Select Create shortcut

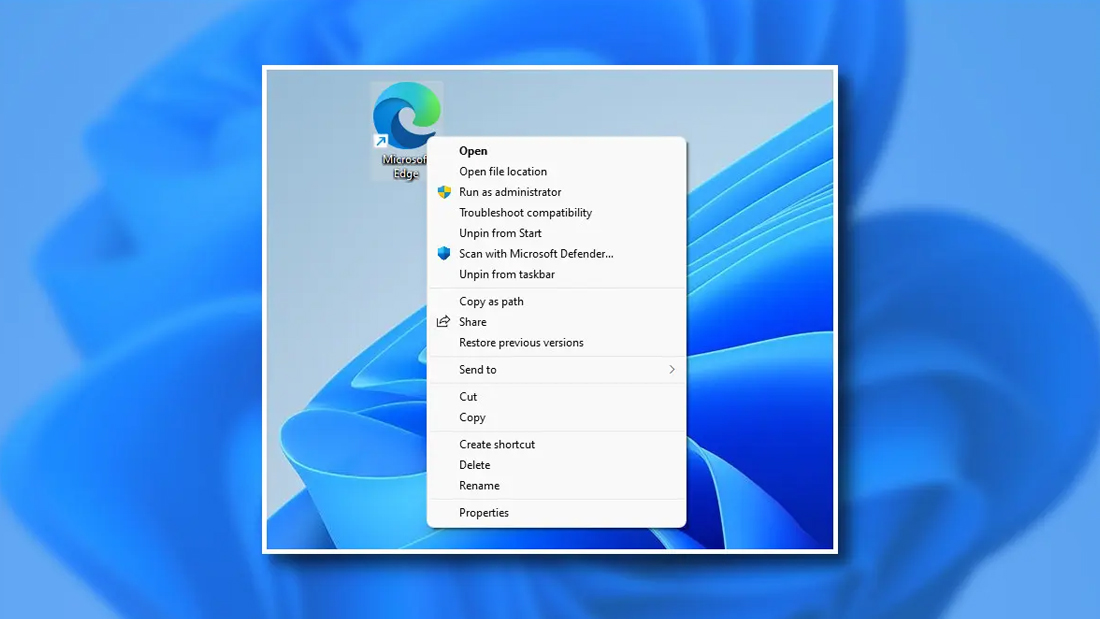[556, 444]
